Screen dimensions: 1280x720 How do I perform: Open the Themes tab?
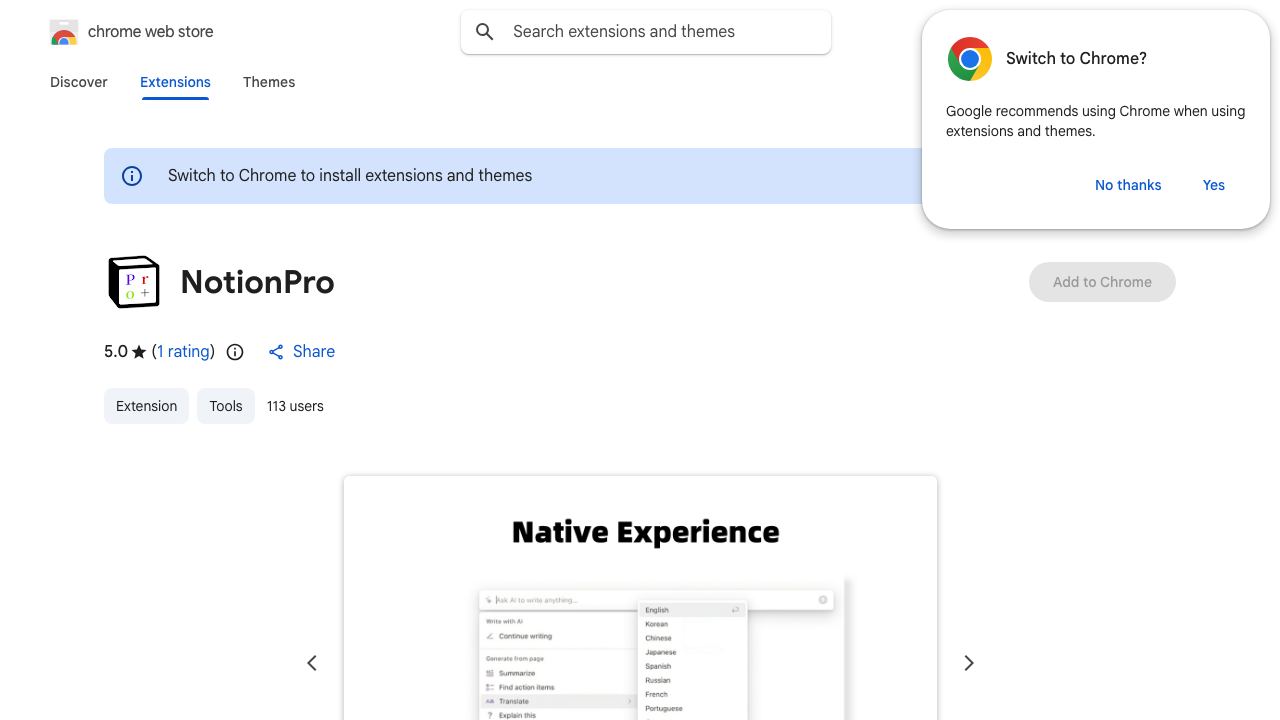coord(269,82)
